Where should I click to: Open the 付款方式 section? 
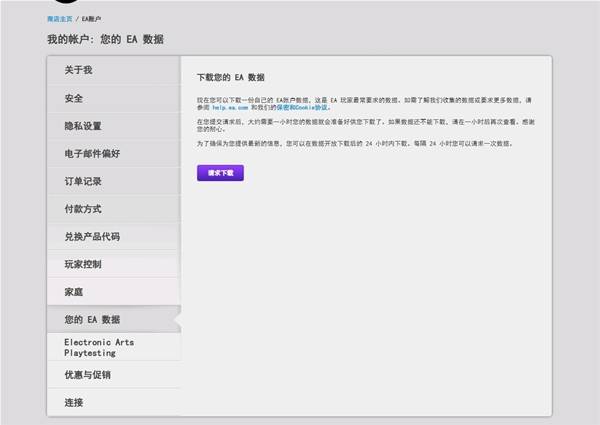tap(114, 209)
